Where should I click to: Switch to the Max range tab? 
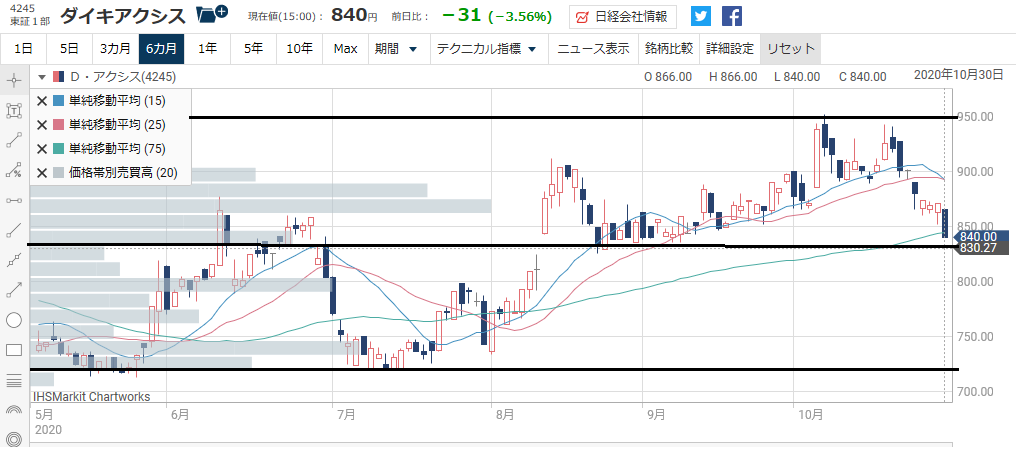coord(345,49)
